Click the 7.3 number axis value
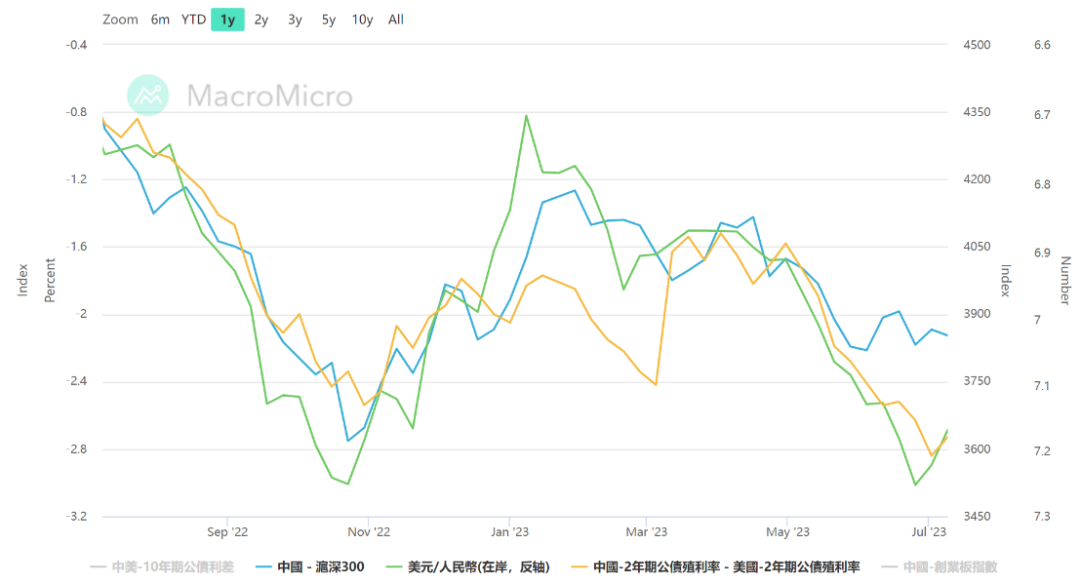Image resolution: width=1080 pixels, height=584 pixels. coord(1042,517)
